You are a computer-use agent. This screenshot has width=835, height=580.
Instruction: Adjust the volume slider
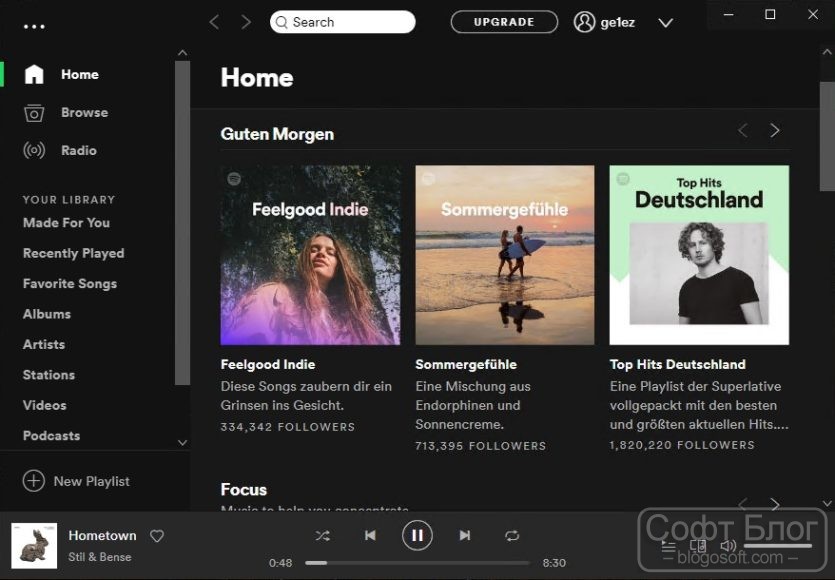coord(778,546)
